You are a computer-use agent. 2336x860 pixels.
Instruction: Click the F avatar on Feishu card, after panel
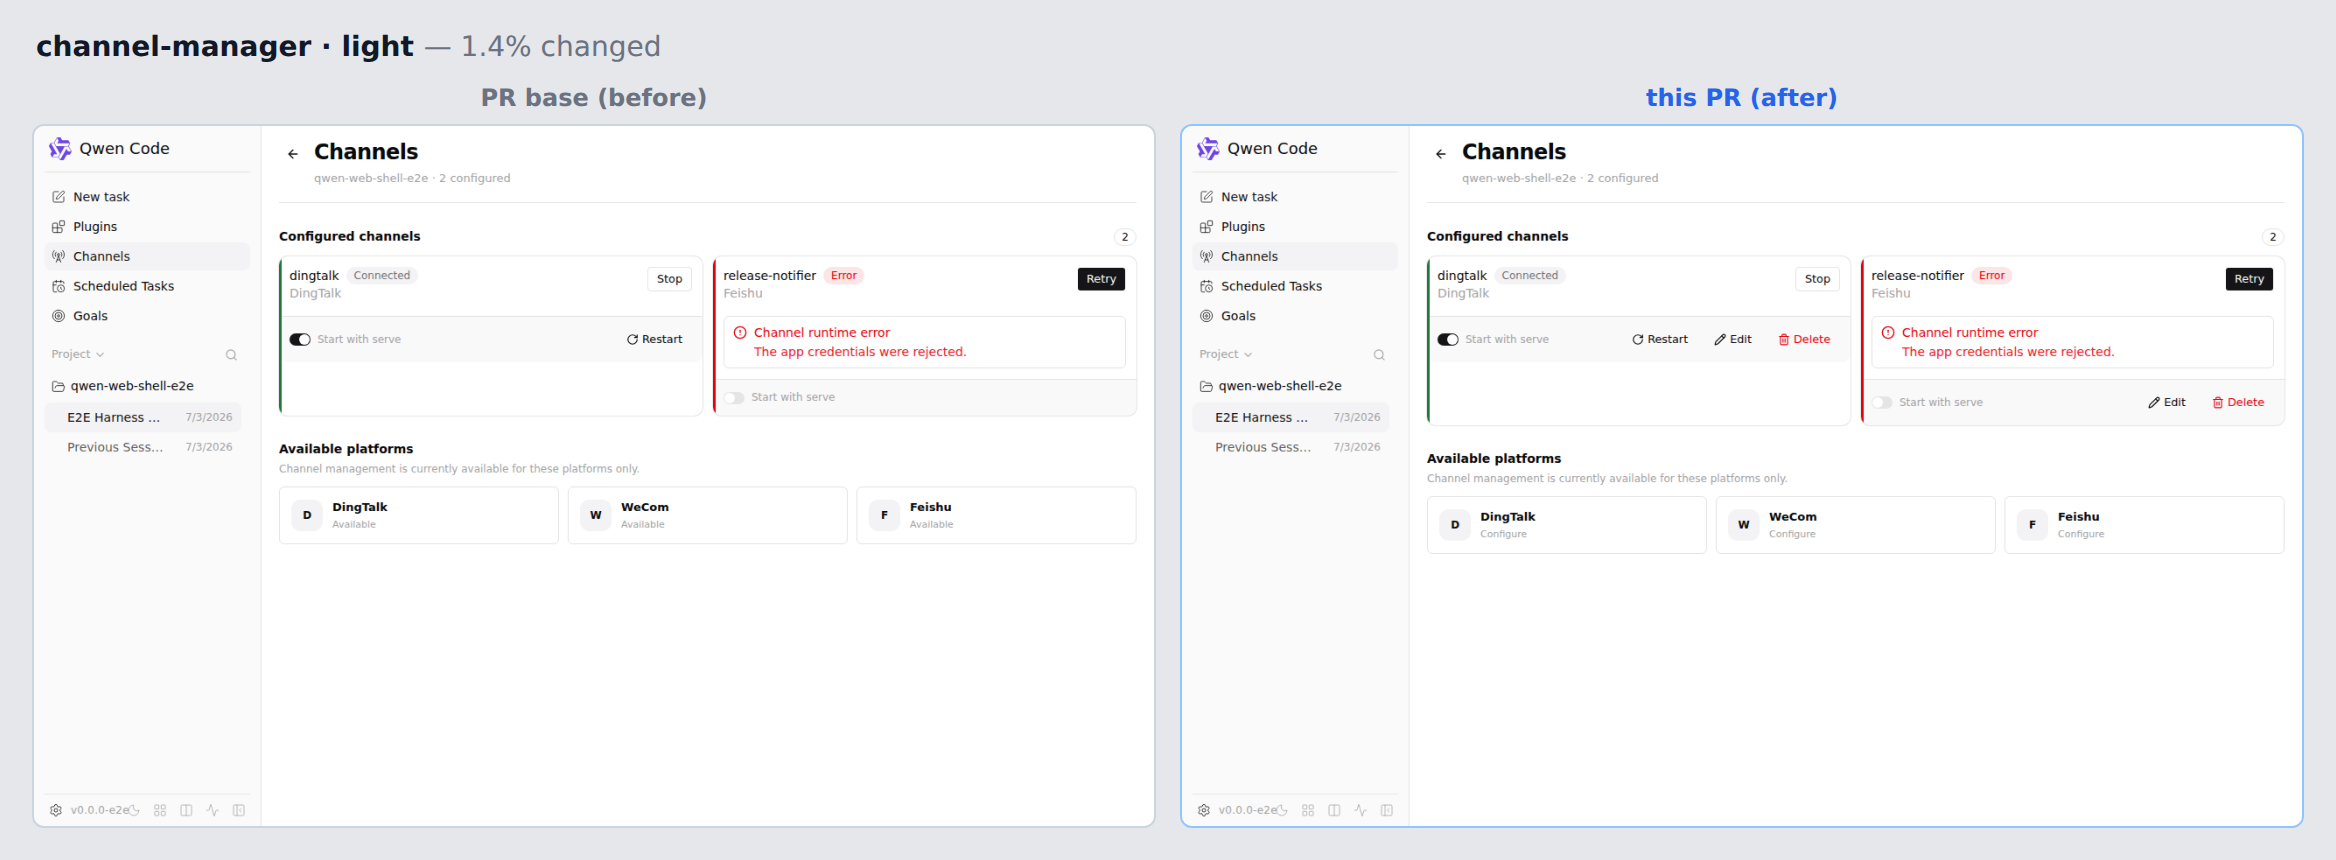(x=2032, y=525)
